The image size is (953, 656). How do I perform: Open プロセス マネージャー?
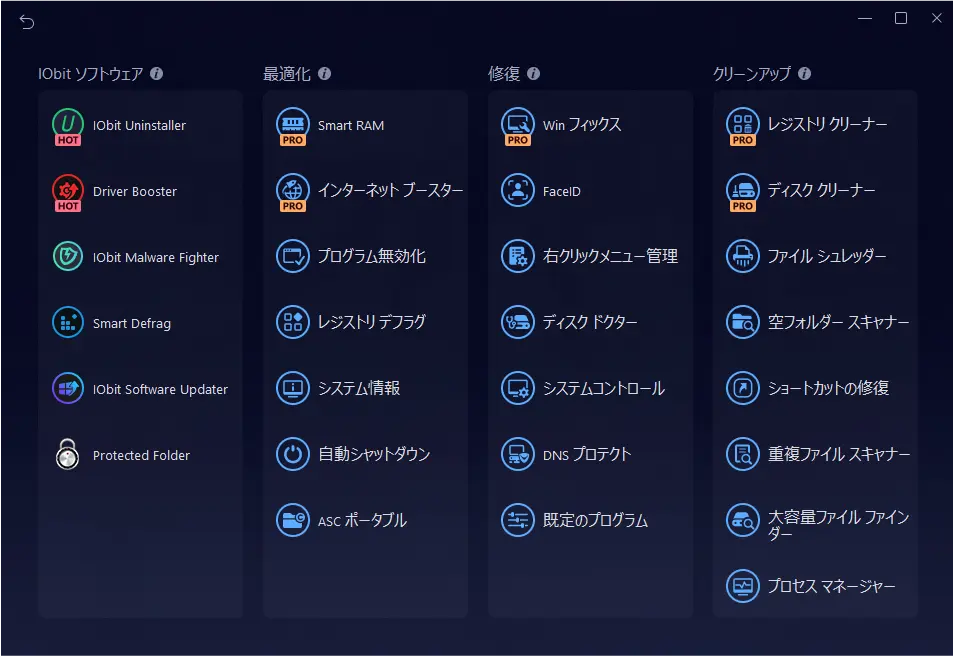(809, 587)
